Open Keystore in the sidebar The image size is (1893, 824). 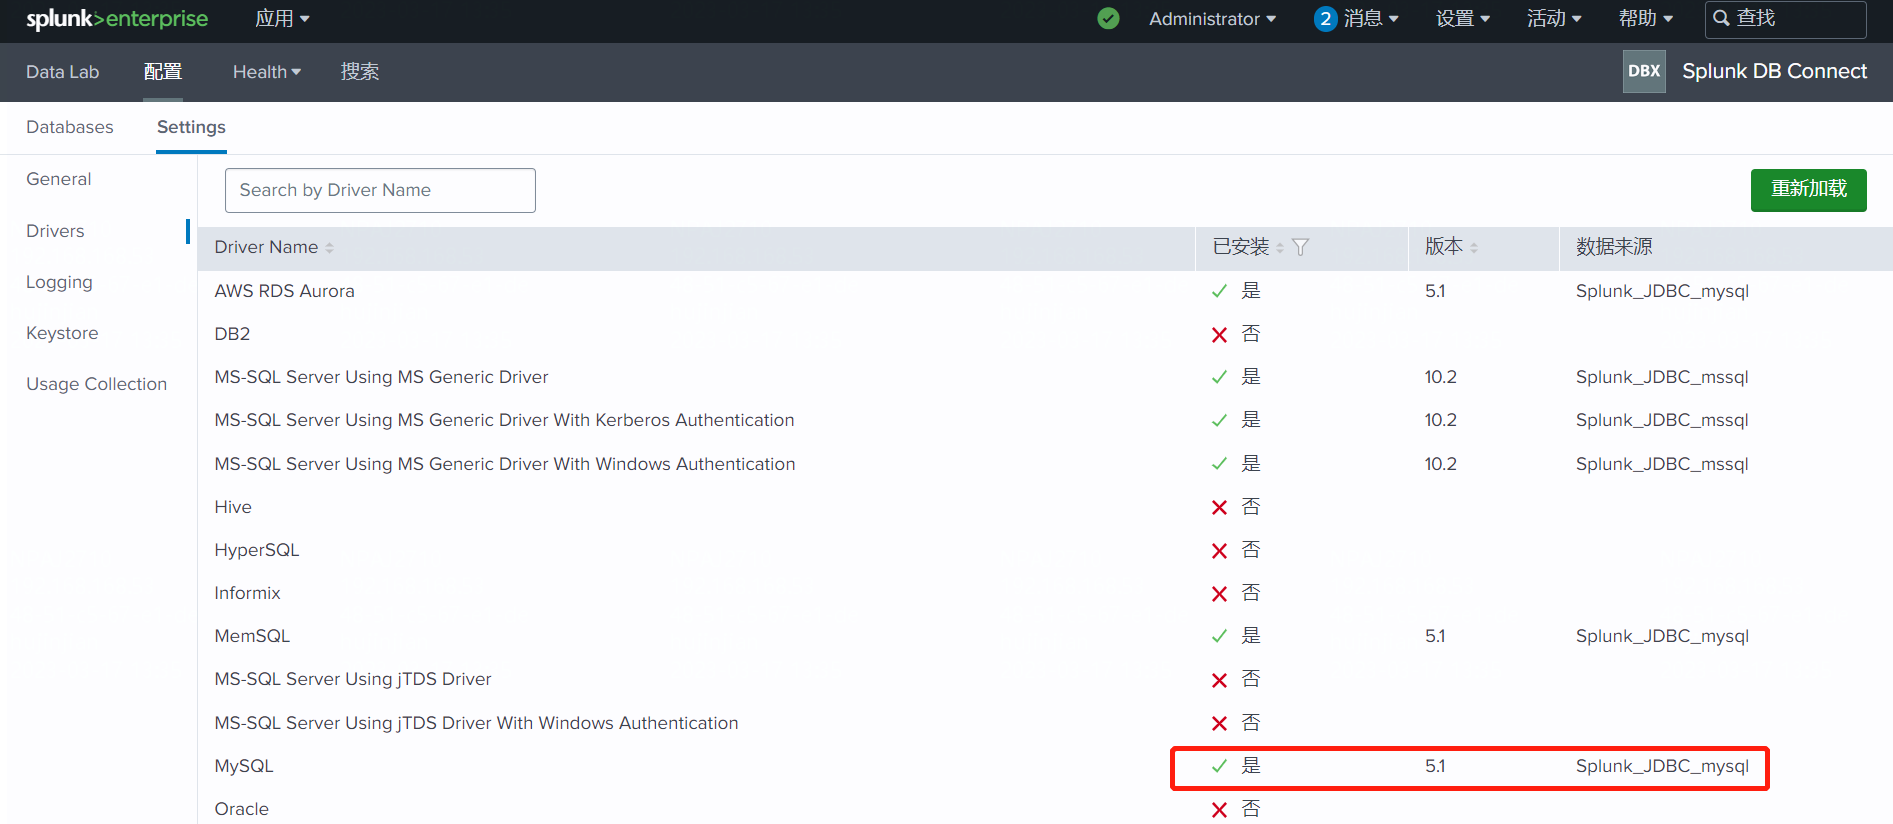click(x=62, y=333)
